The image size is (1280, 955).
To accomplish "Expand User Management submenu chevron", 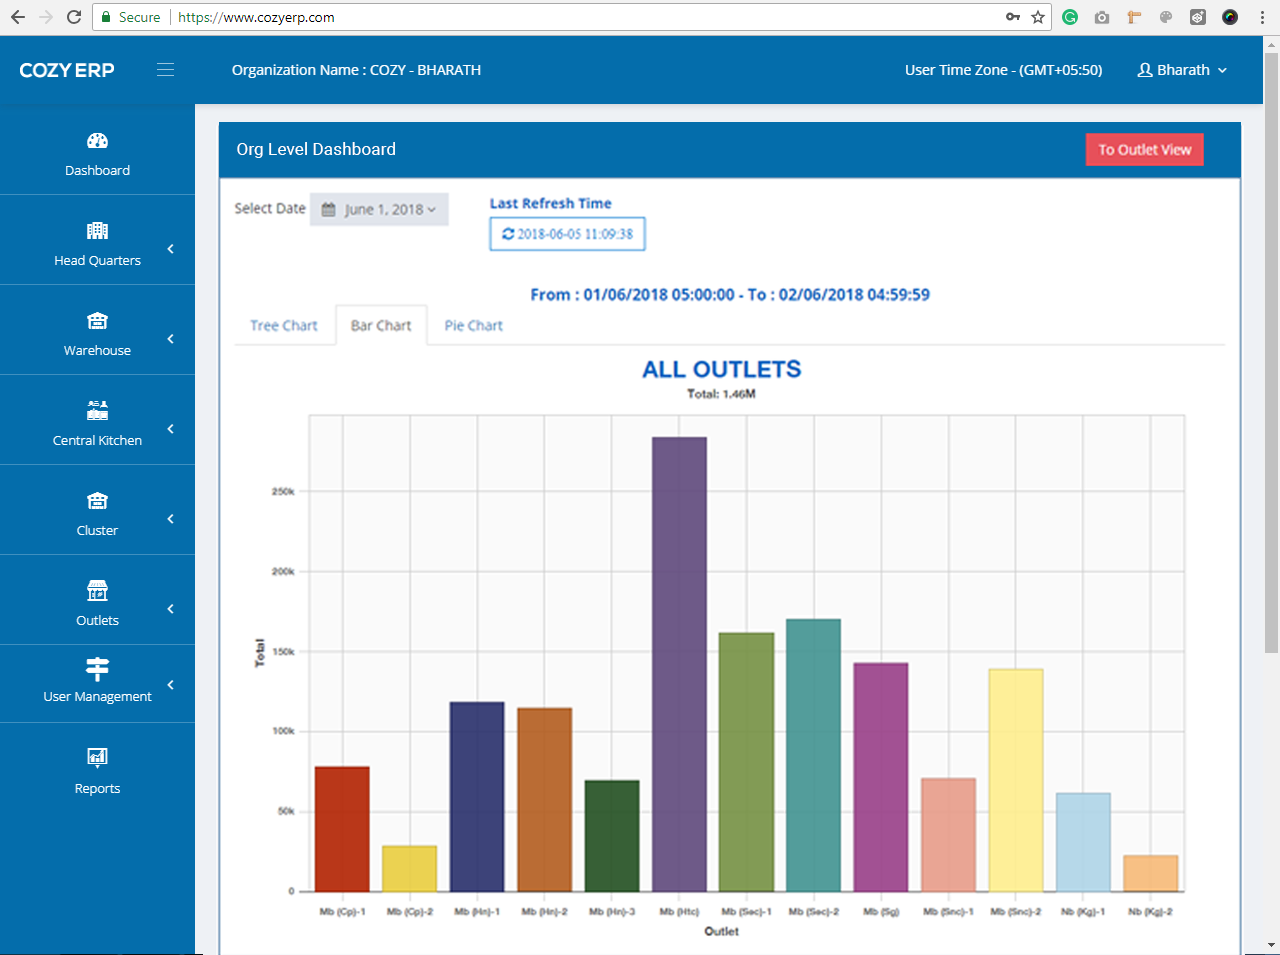I will pos(171,685).
